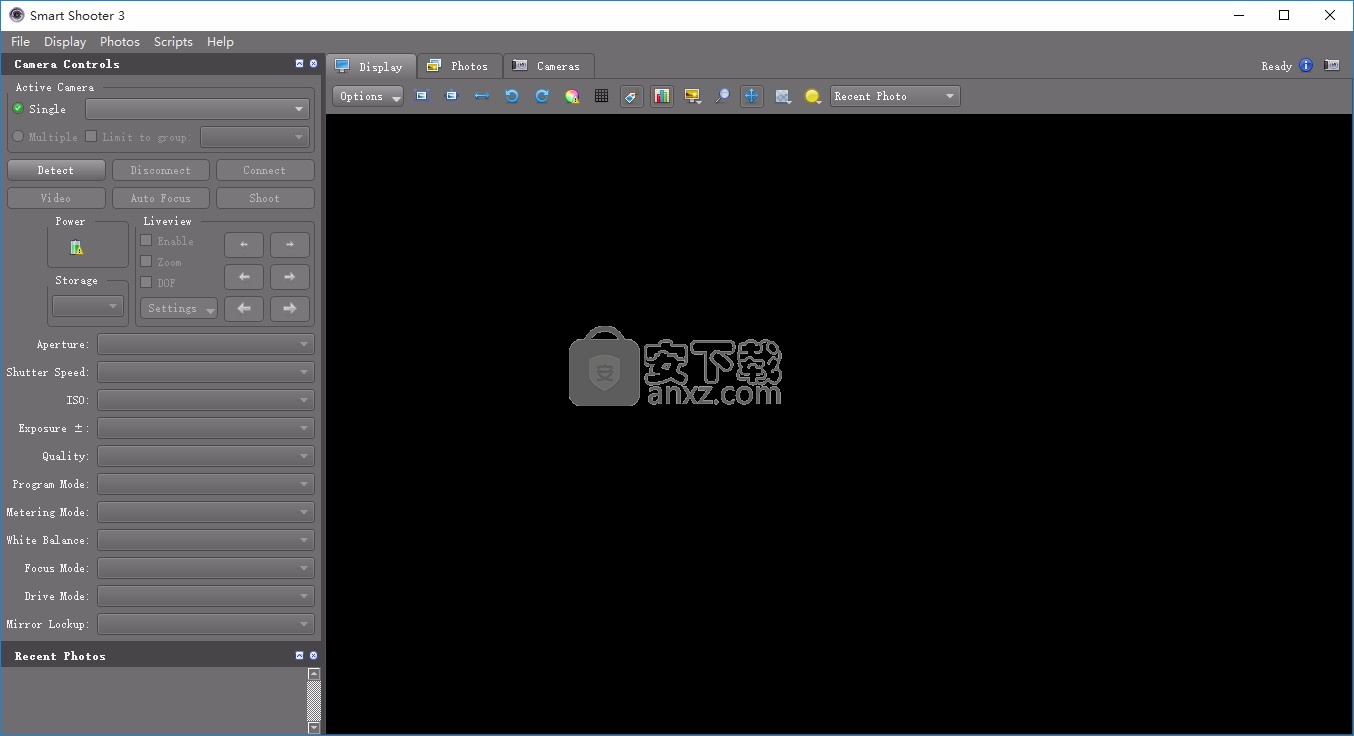Check the Liveview DOF checkbox
Screen dimensions: 1354x736
point(146,282)
